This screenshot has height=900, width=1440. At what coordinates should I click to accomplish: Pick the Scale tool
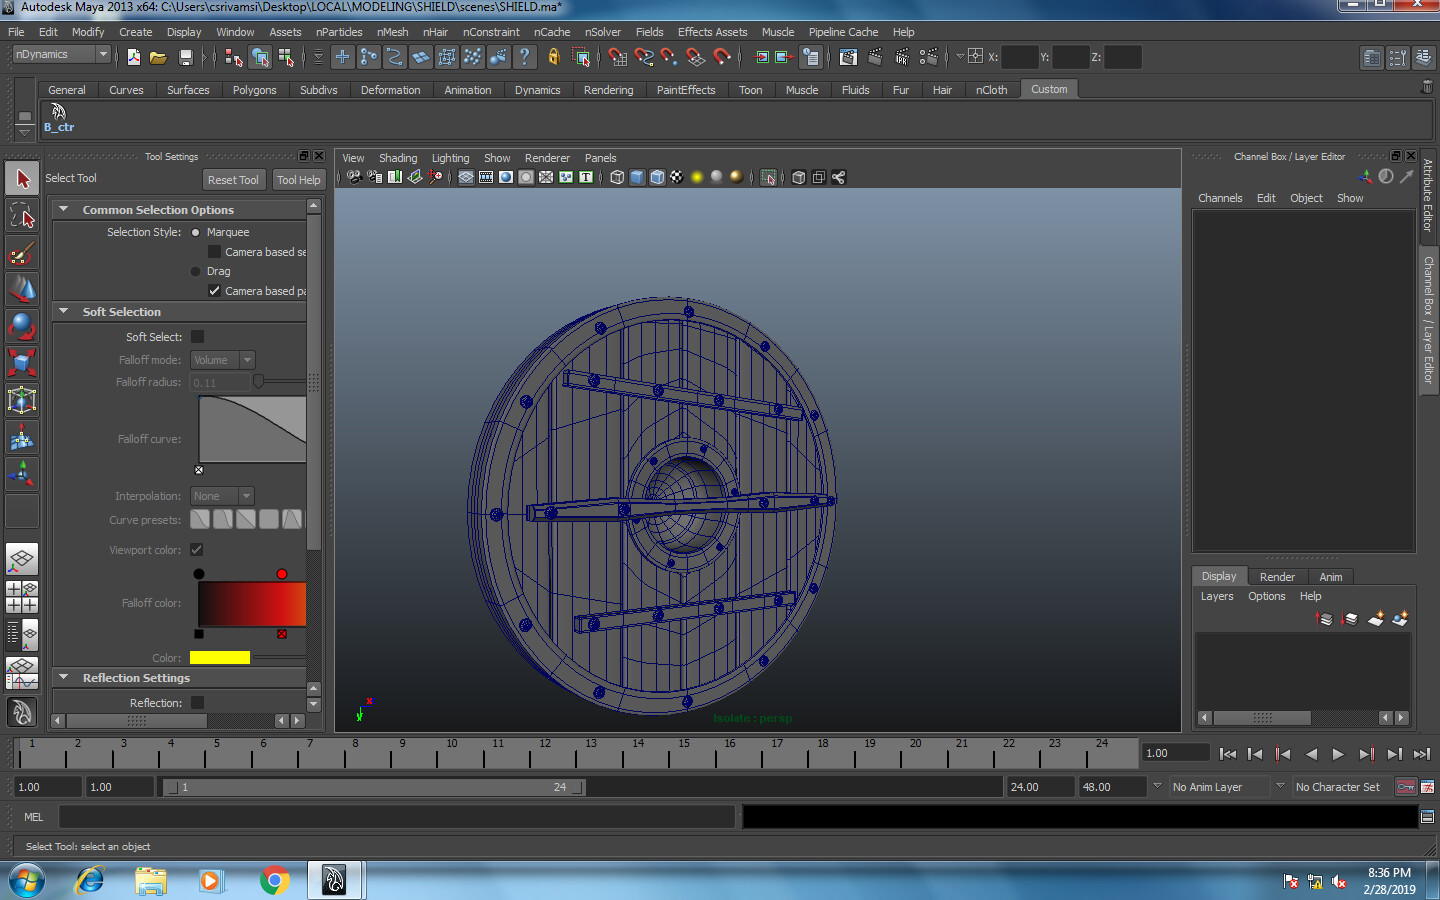click(x=22, y=362)
